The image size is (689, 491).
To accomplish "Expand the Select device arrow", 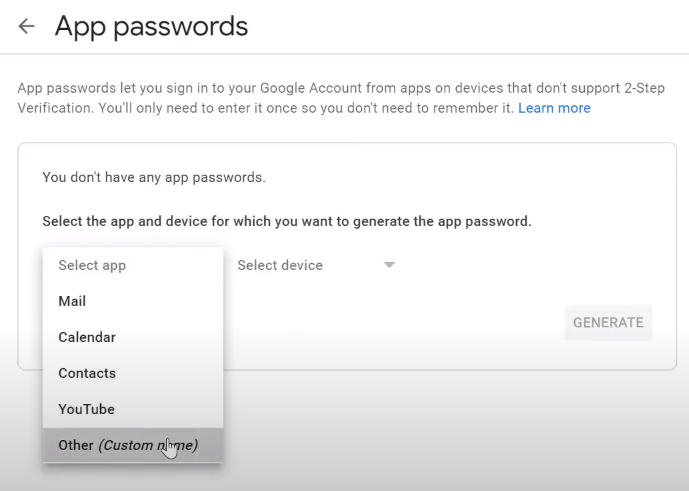I will click(x=389, y=265).
